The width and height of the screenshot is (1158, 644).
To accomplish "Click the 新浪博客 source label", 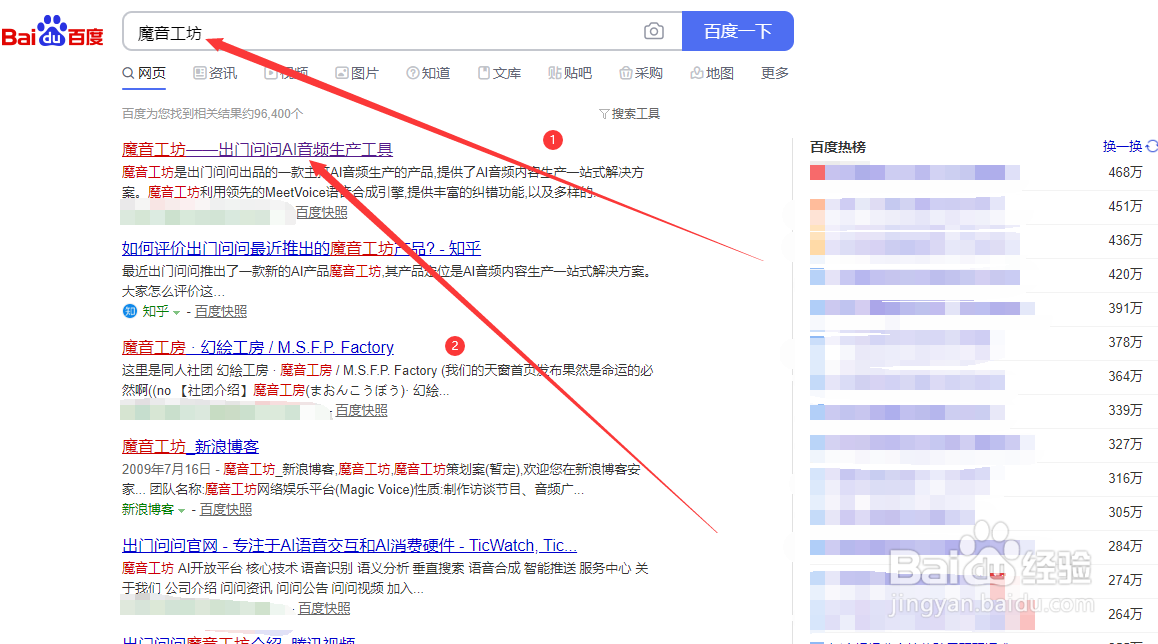I will click(x=148, y=510).
